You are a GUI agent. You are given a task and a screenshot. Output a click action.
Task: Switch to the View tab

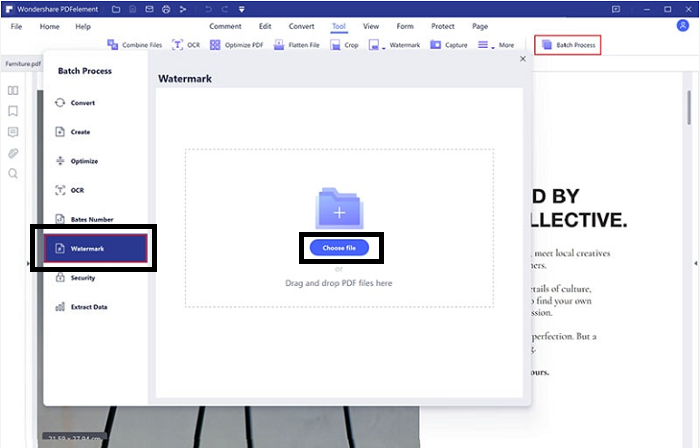371,26
